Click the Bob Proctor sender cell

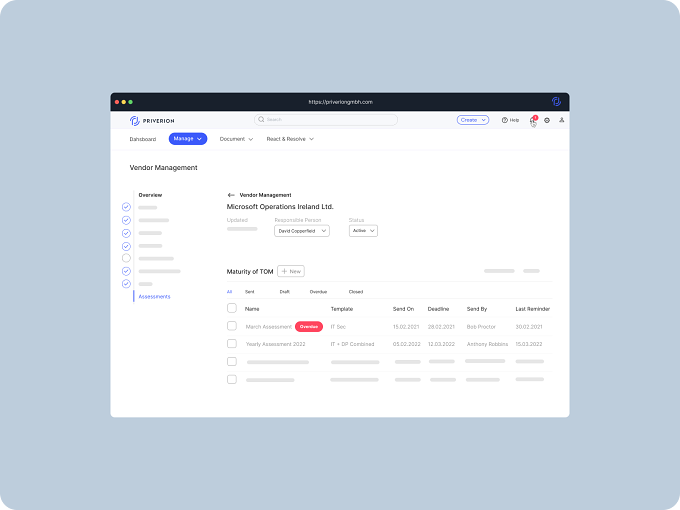481,327
